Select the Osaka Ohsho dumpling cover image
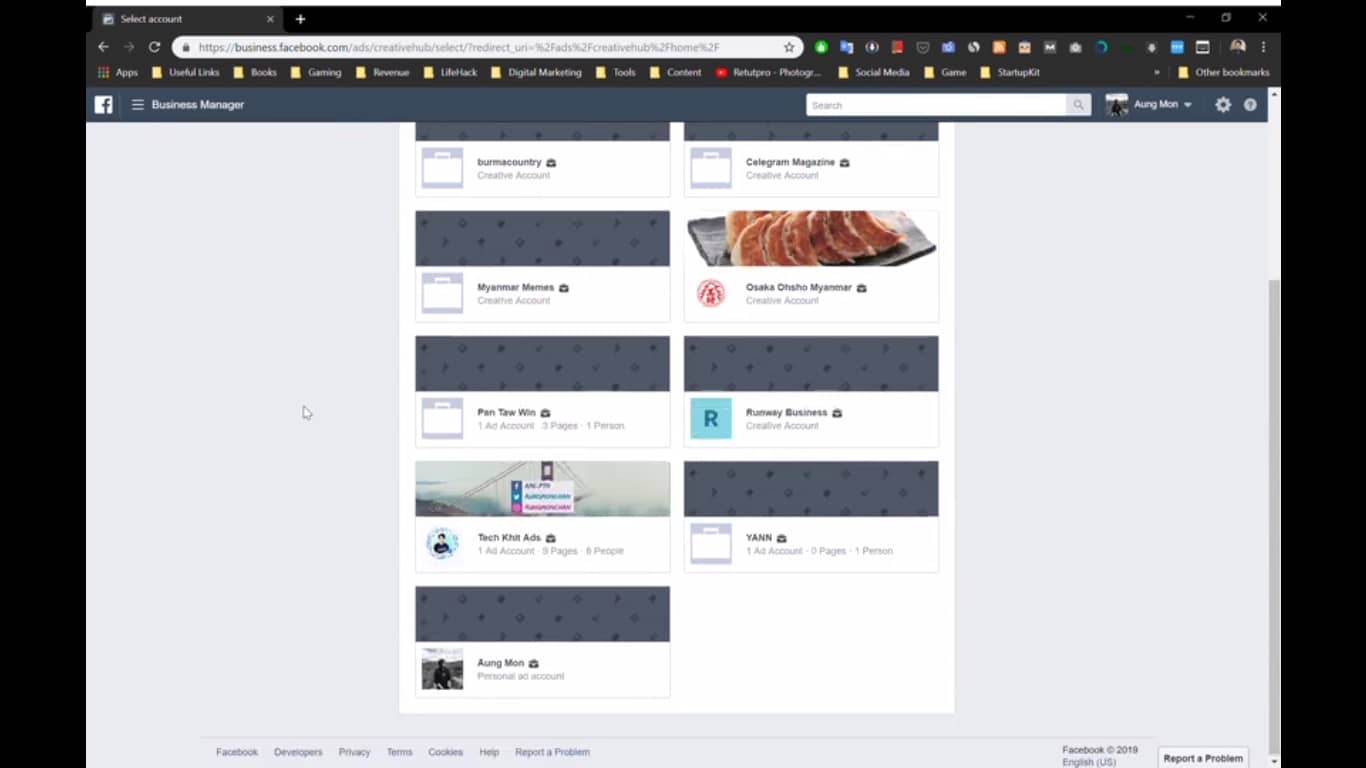This screenshot has height=768, width=1366. [811, 238]
